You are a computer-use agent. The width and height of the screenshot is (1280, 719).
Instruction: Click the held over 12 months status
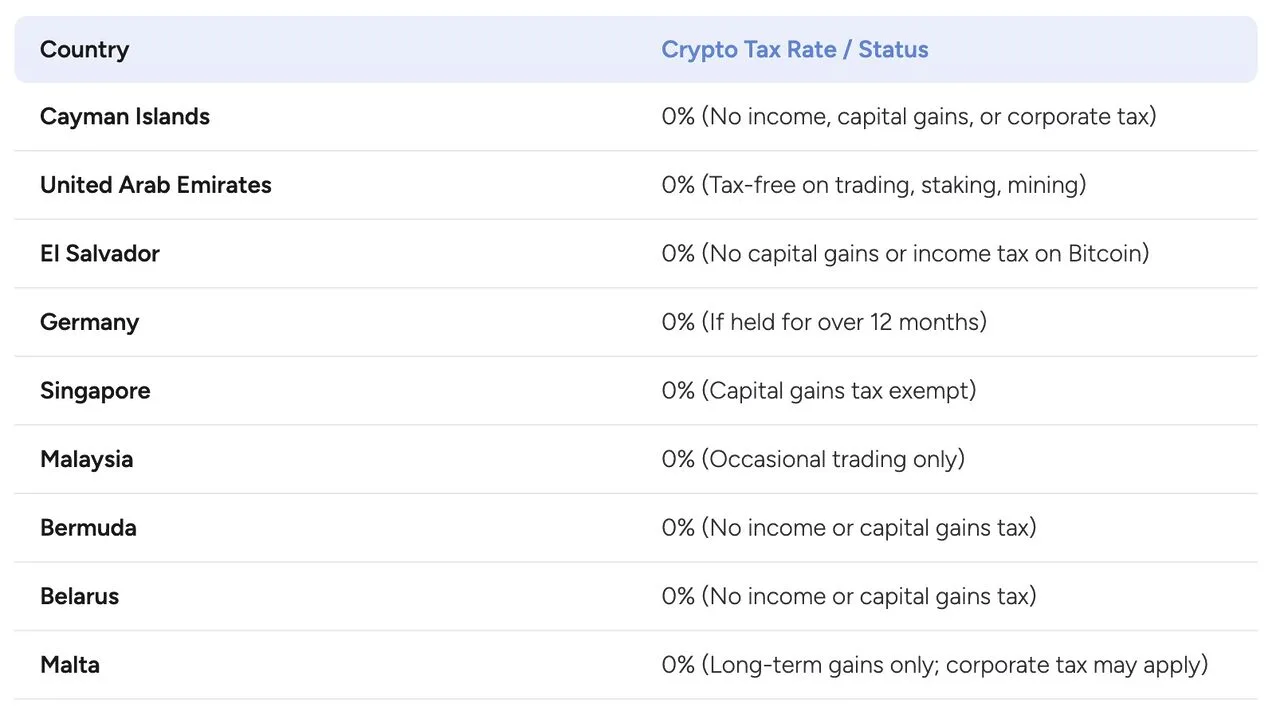(x=824, y=322)
